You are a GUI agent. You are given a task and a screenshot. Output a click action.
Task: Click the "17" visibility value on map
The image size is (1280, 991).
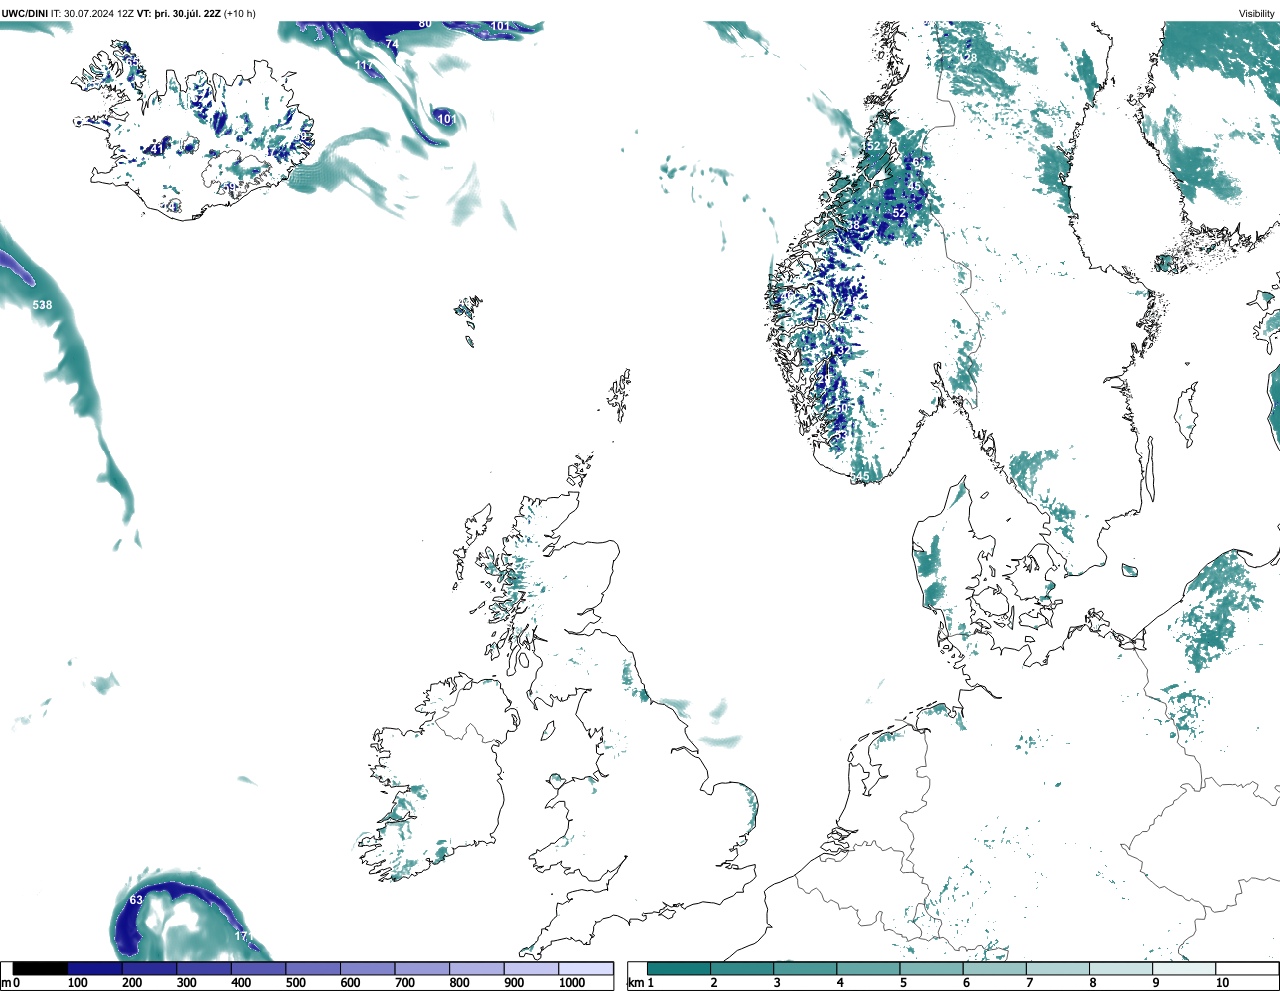click(x=241, y=936)
